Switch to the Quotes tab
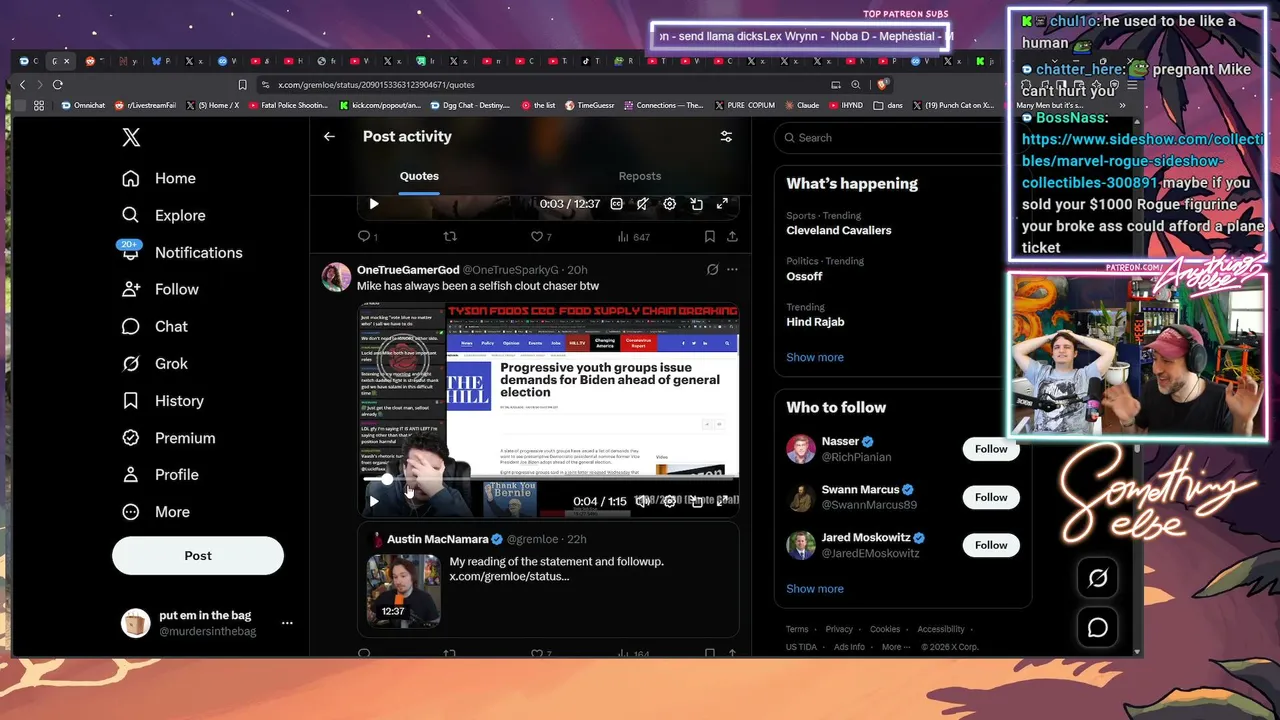1280x720 pixels. point(419,176)
